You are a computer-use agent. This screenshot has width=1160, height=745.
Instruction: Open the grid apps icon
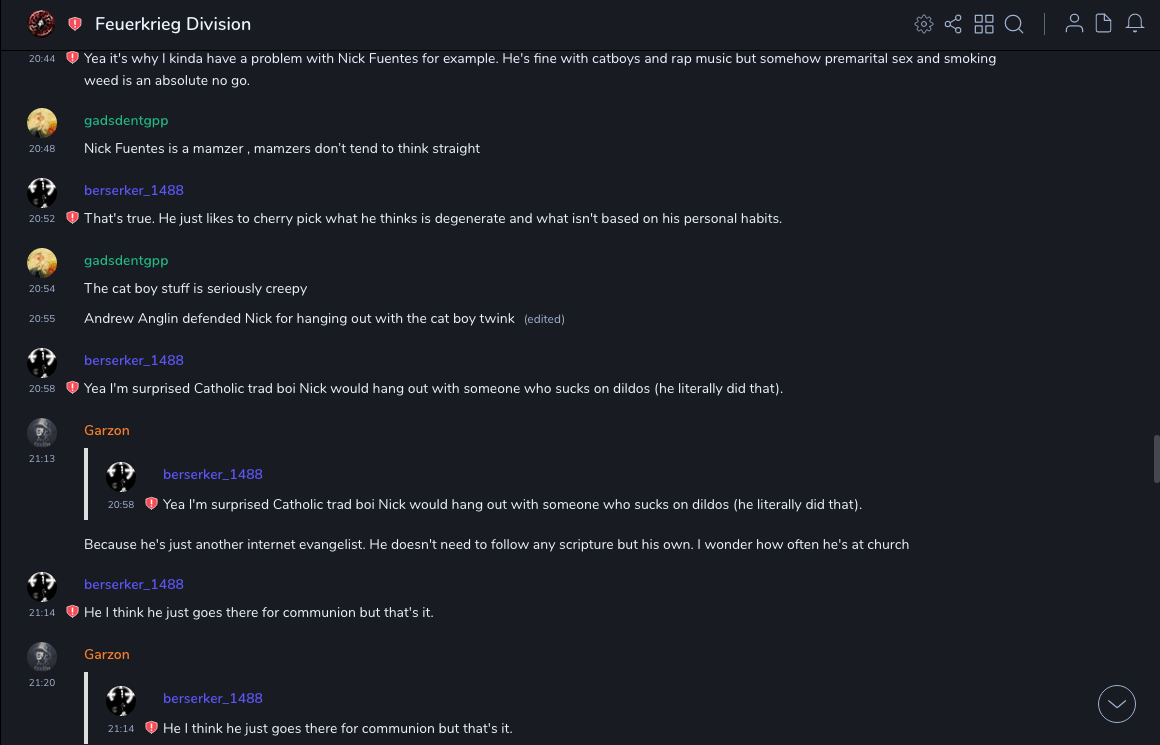pyautogui.click(x=984, y=24)
